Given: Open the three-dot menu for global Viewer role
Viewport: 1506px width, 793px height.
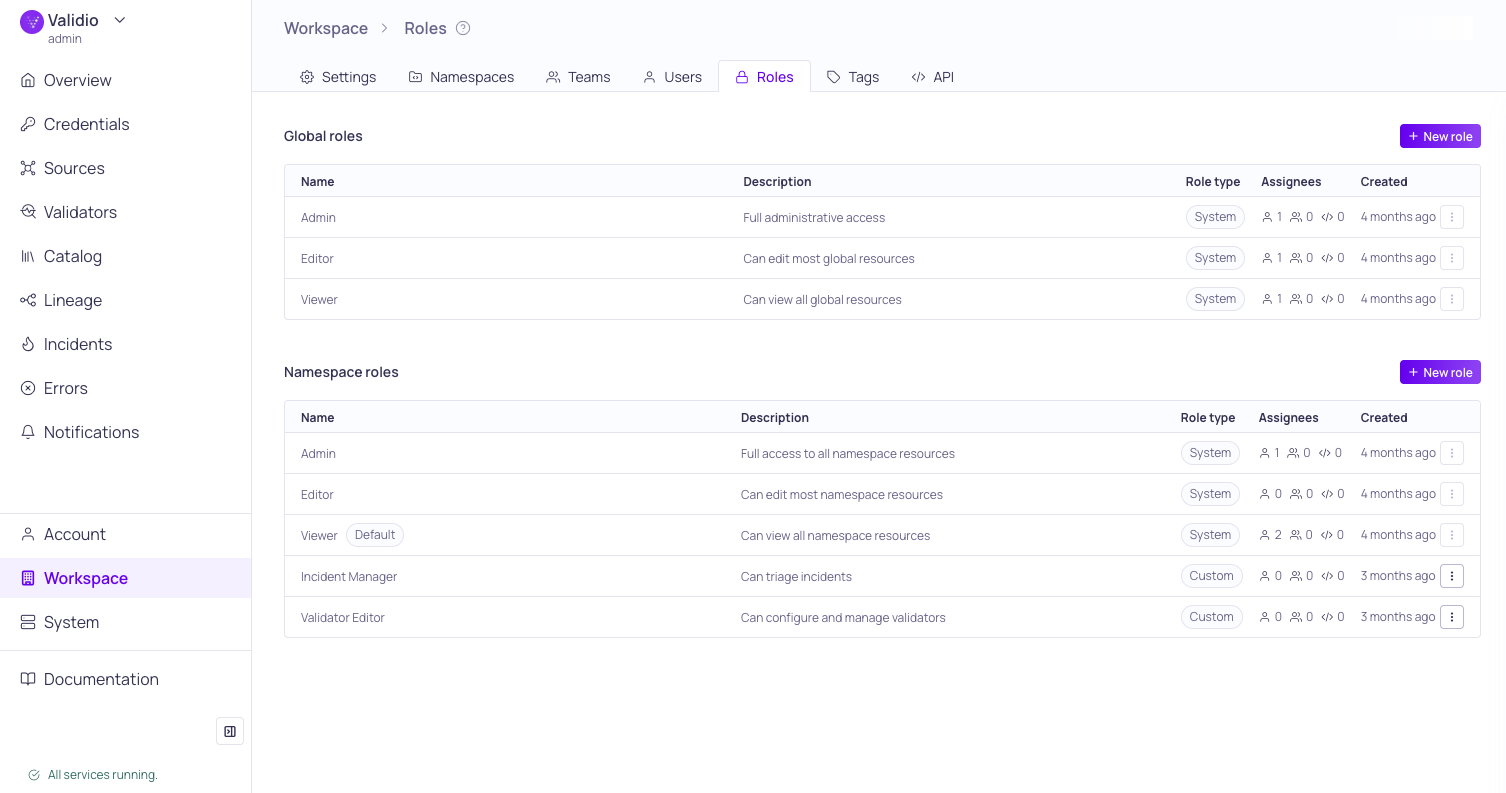Looking at the screenshot, I should pyautogui.click(x=1452, y=299).
